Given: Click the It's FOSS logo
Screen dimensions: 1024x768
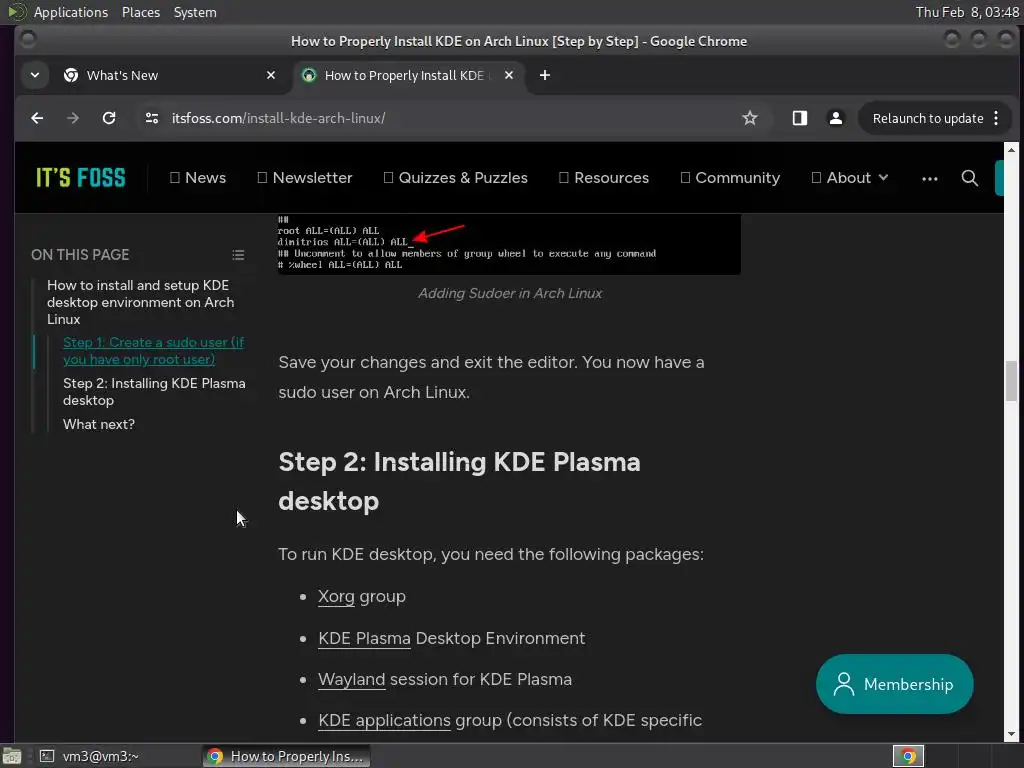Looking at the screenshot, I should coord(80,178).
